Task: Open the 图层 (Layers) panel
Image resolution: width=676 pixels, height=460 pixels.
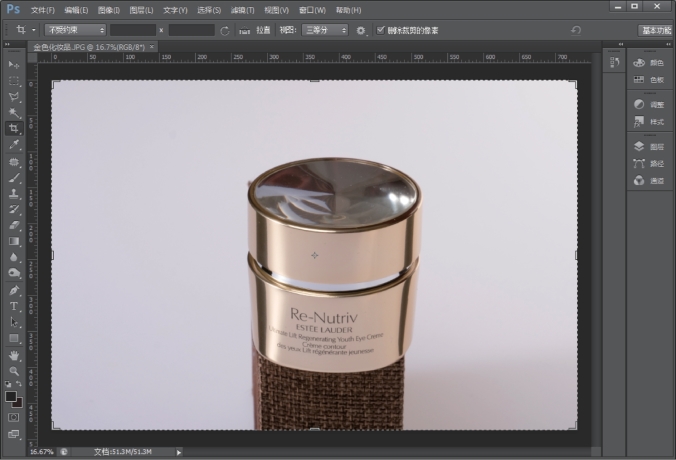Action: pyautogui.click(x=648, y=147)
